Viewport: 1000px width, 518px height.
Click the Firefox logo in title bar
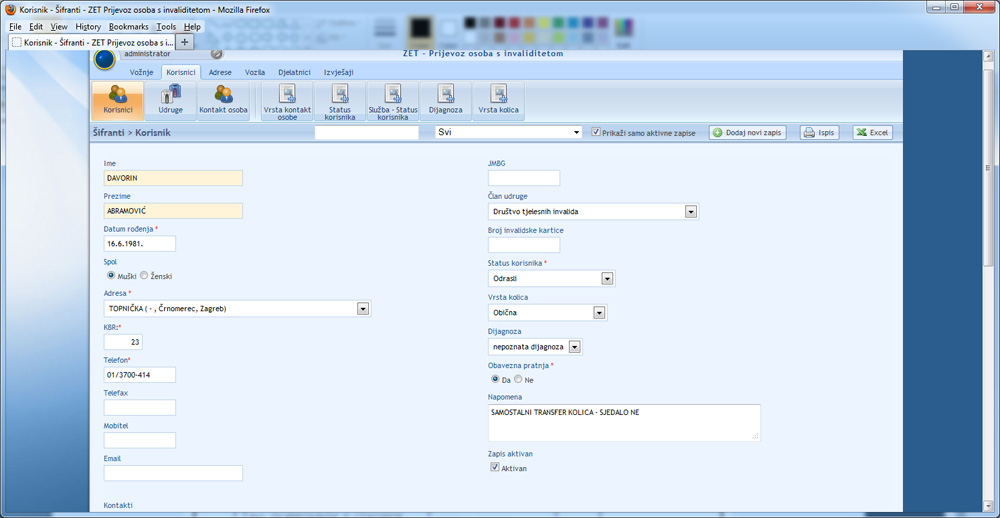10,10
